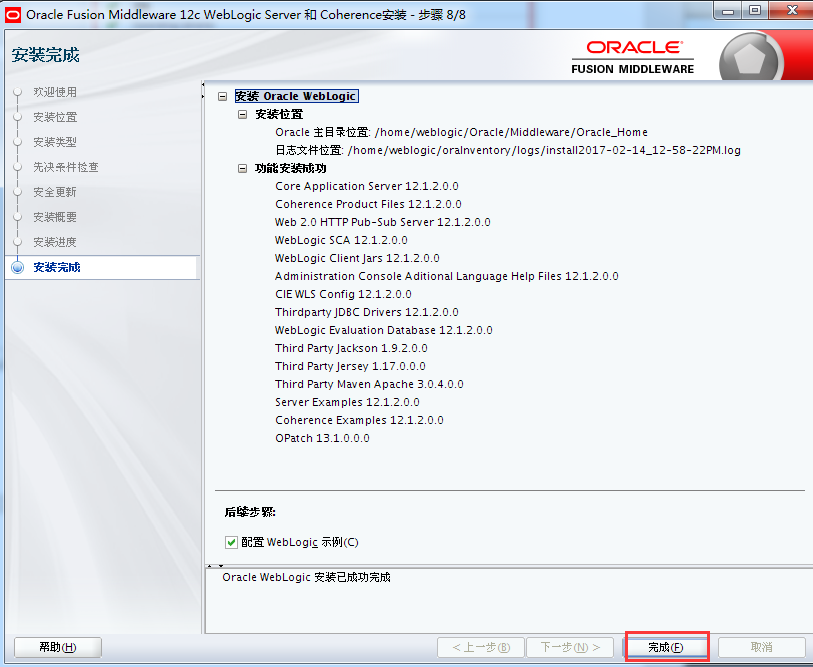
Task: Click Third Party Jersey 1.17.0.0.0 row
Action: click(350, 366)
